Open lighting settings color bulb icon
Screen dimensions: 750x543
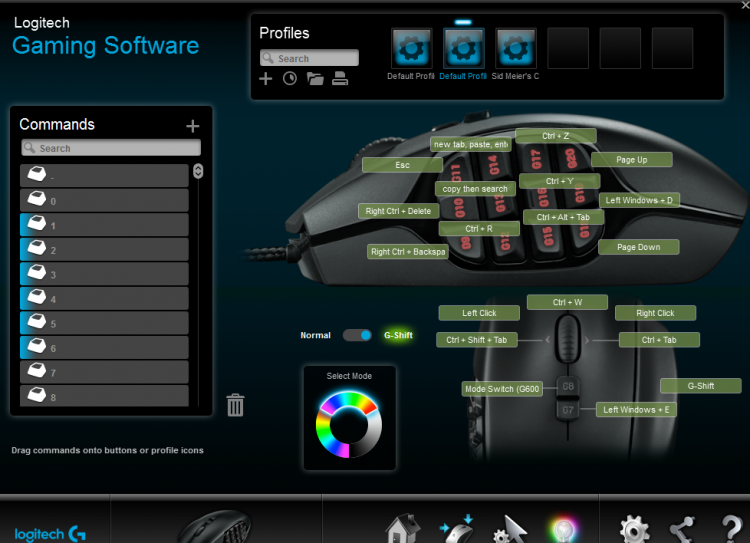(562, 529)
